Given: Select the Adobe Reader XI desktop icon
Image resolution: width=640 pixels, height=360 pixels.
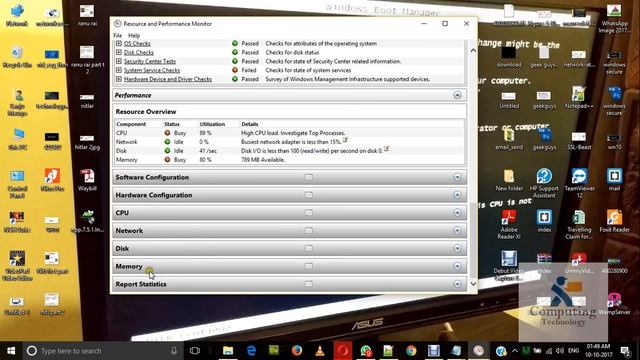Looking at the screenshot, I should 509,224.
